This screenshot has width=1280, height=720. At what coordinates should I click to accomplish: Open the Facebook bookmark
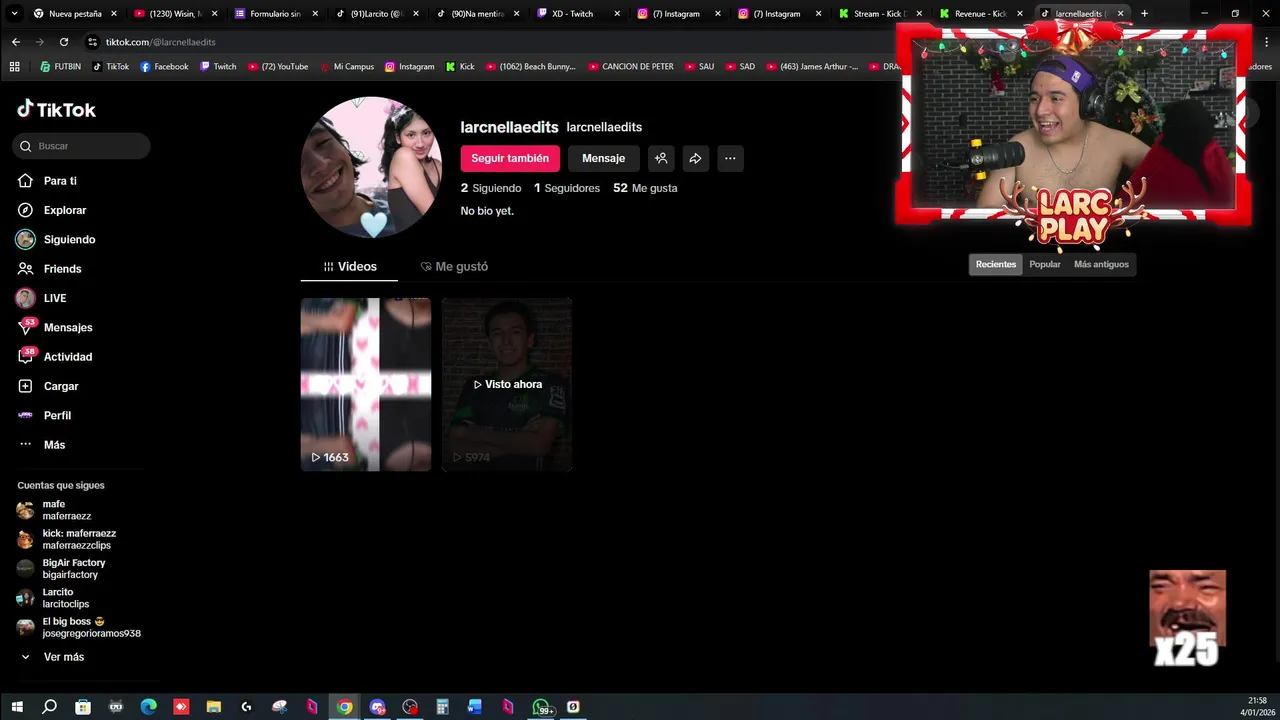point(164,67)
